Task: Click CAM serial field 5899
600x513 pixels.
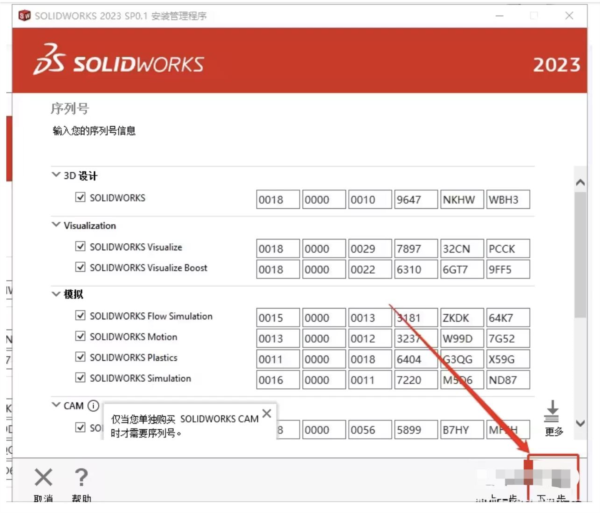Action: (416, 430)
